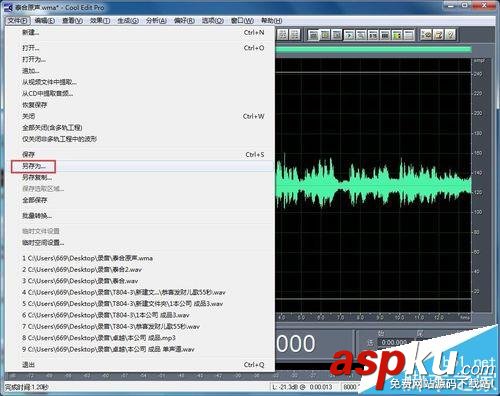Click the selection begin time field 0:00.000
This screenshot has height=396, width=500.
(x=394, y=342)
